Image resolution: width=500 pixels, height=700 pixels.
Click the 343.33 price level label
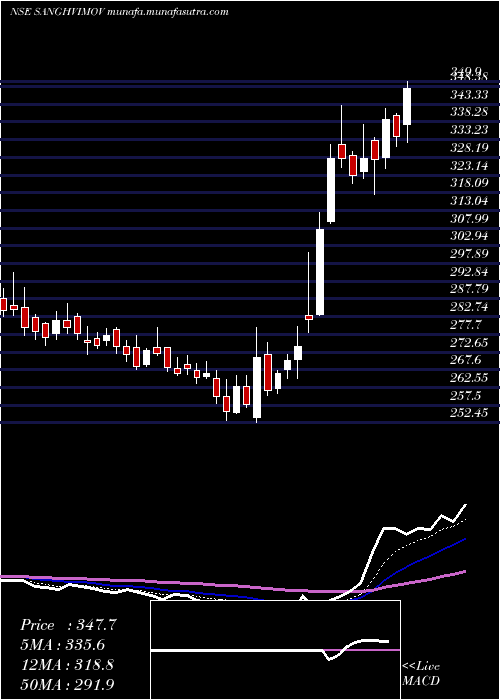[469, 95]
